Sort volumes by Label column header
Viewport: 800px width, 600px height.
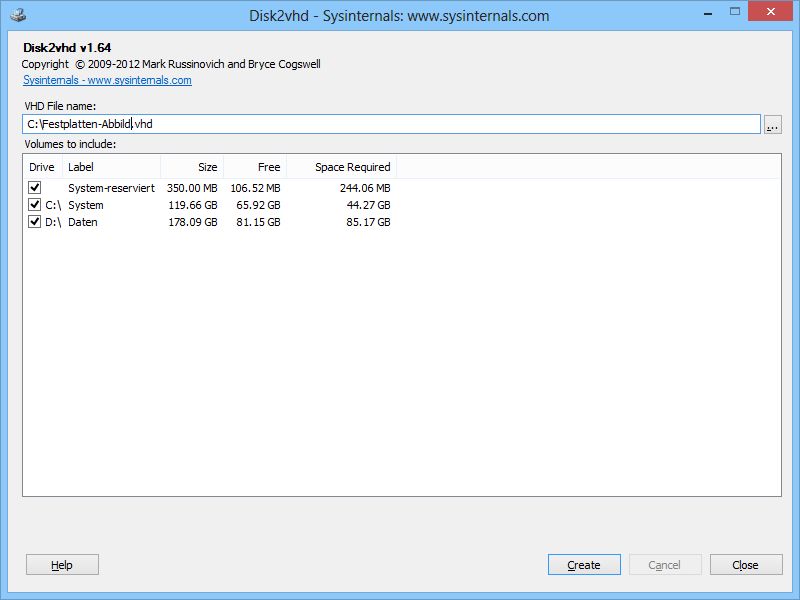111,167
